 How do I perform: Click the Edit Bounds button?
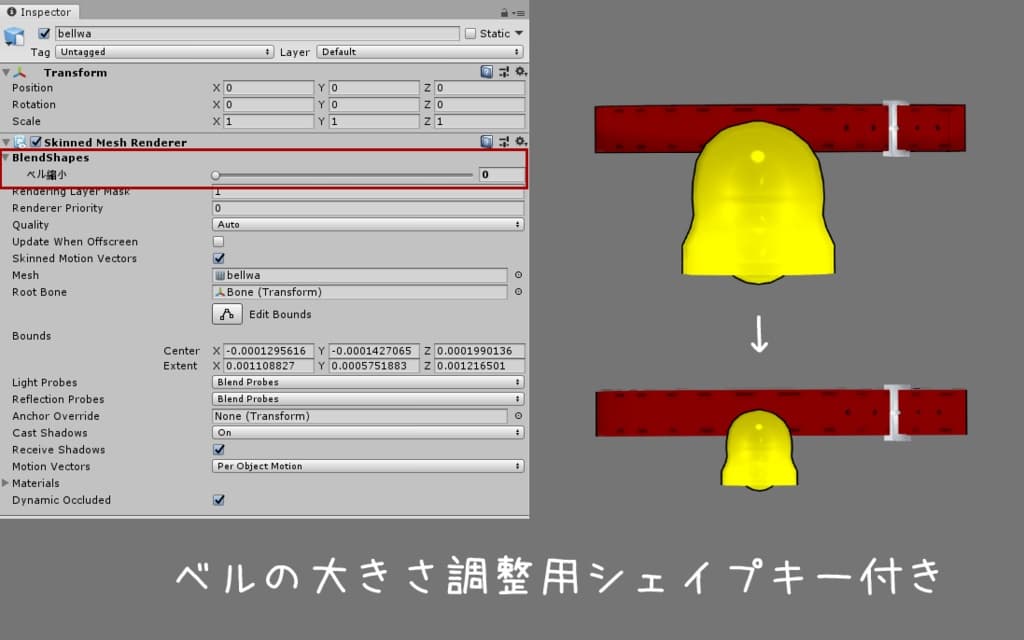(227, 314)
